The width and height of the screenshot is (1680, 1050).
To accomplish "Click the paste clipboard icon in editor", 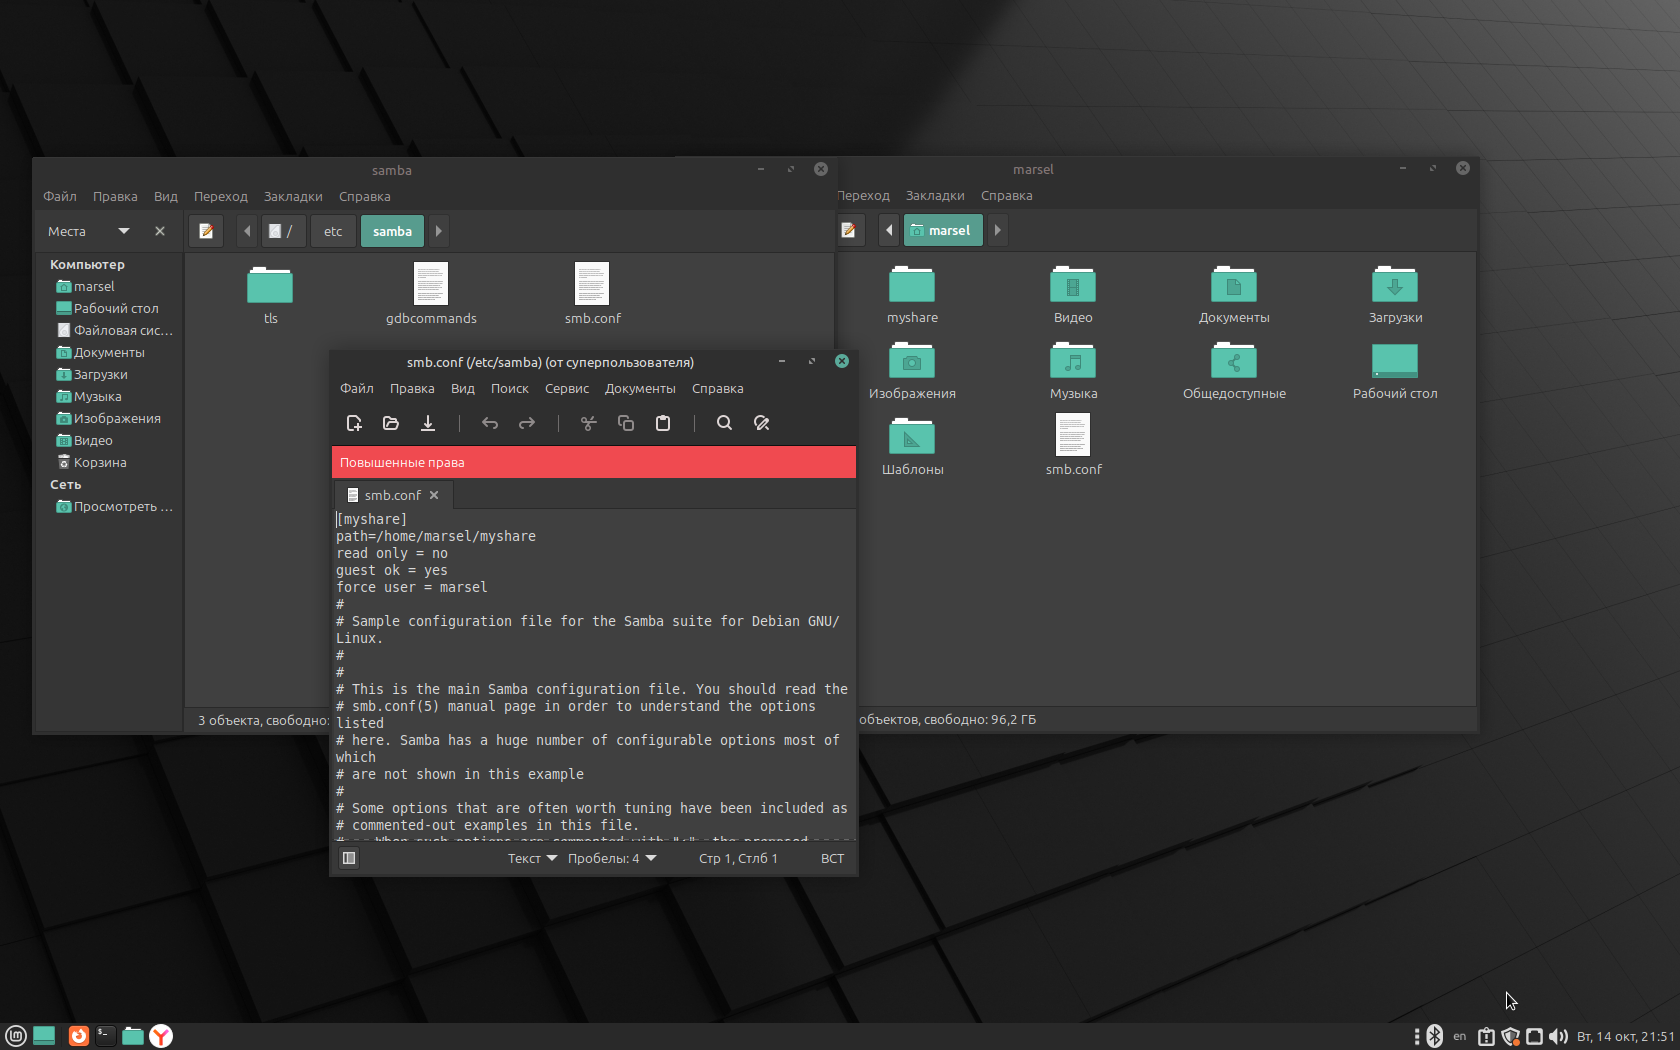I will pos(663,423).
